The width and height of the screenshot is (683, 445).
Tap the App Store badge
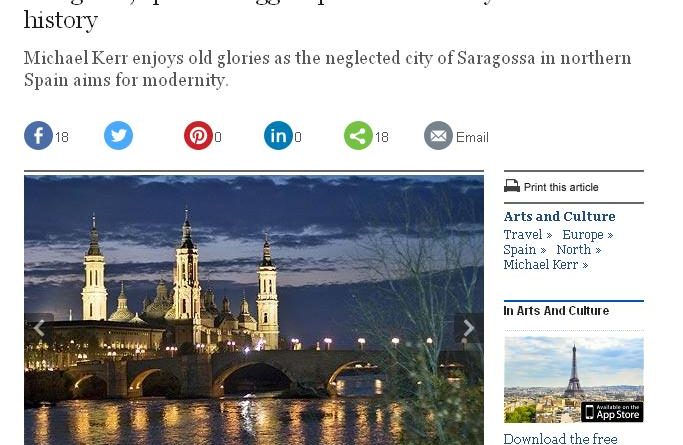[612, 412]
